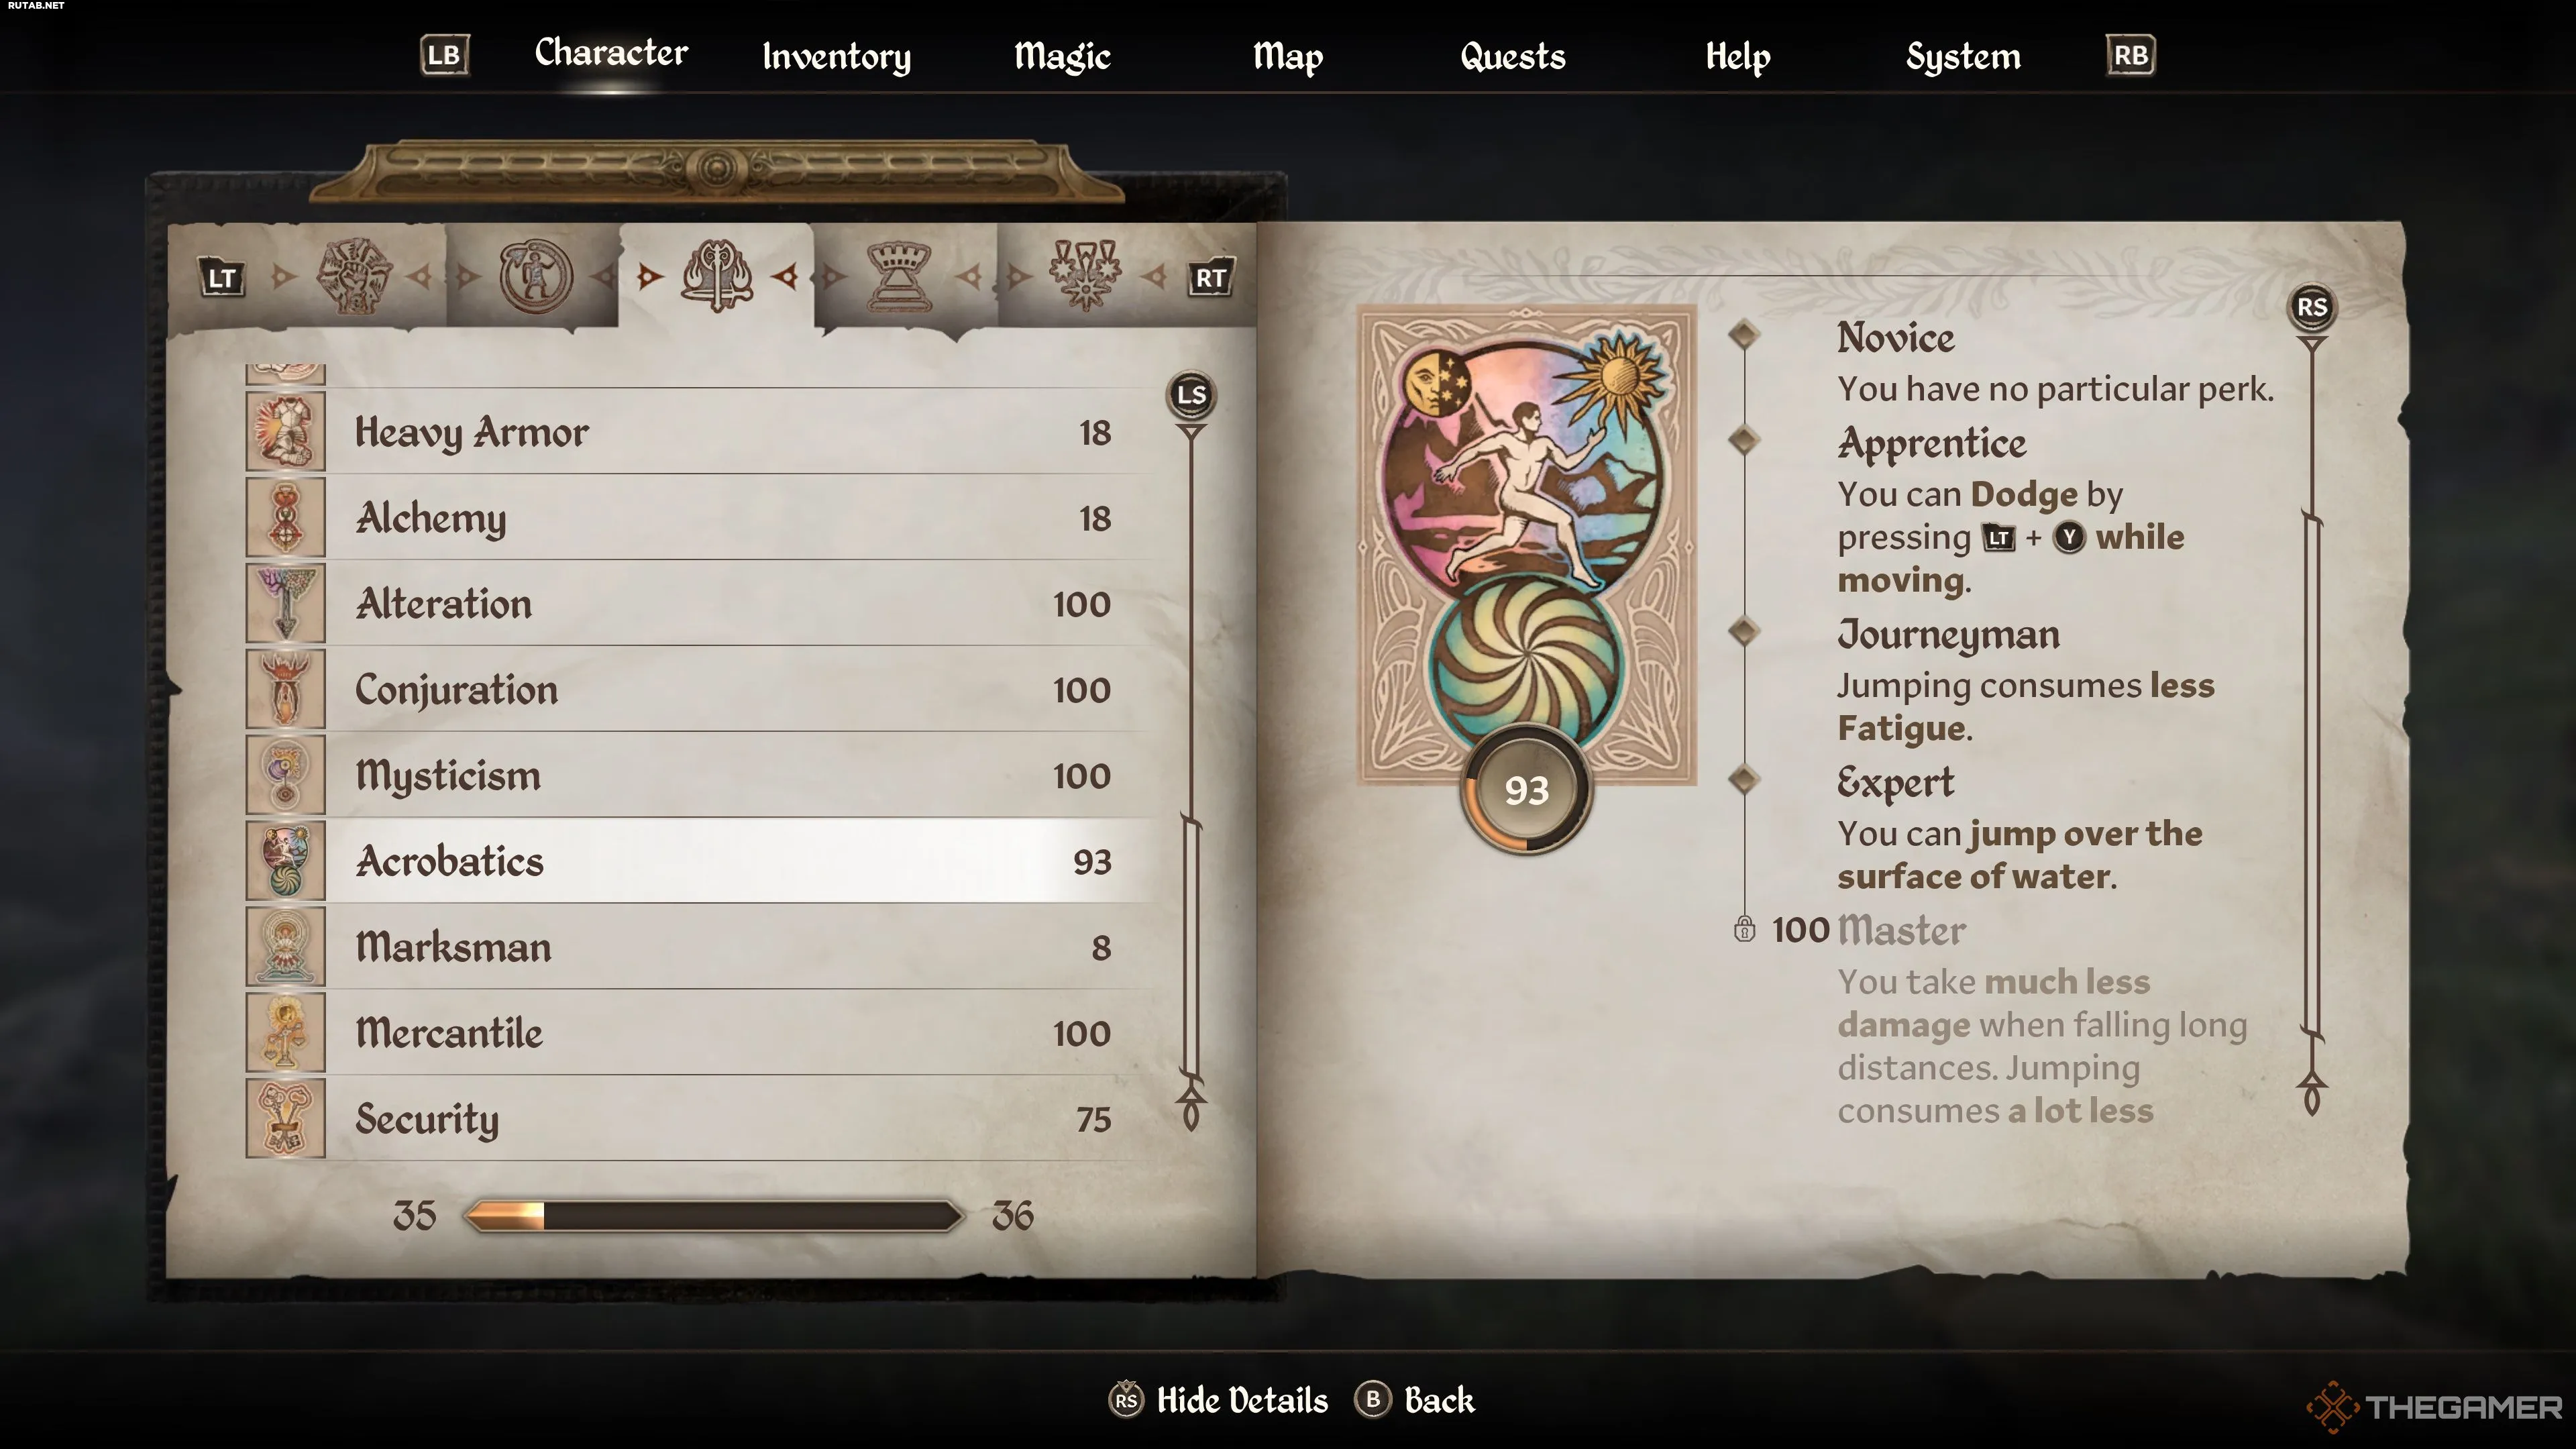
Task: Click the RT next subtab button
Action: [x=1210, y=278]
